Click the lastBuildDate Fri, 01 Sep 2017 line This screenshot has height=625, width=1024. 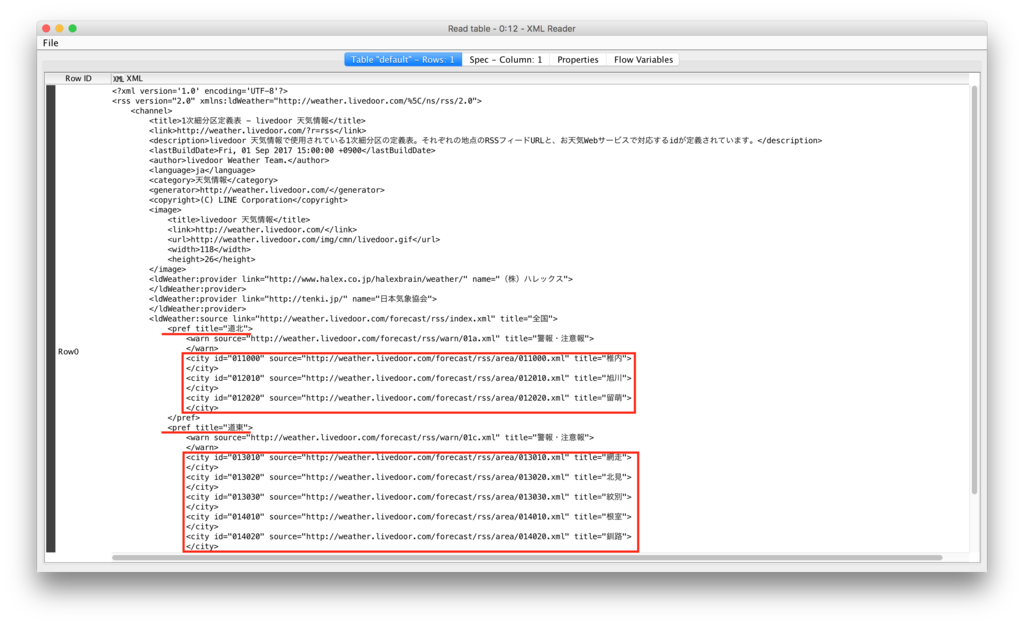pyautogui.click(x=292, y=150)
